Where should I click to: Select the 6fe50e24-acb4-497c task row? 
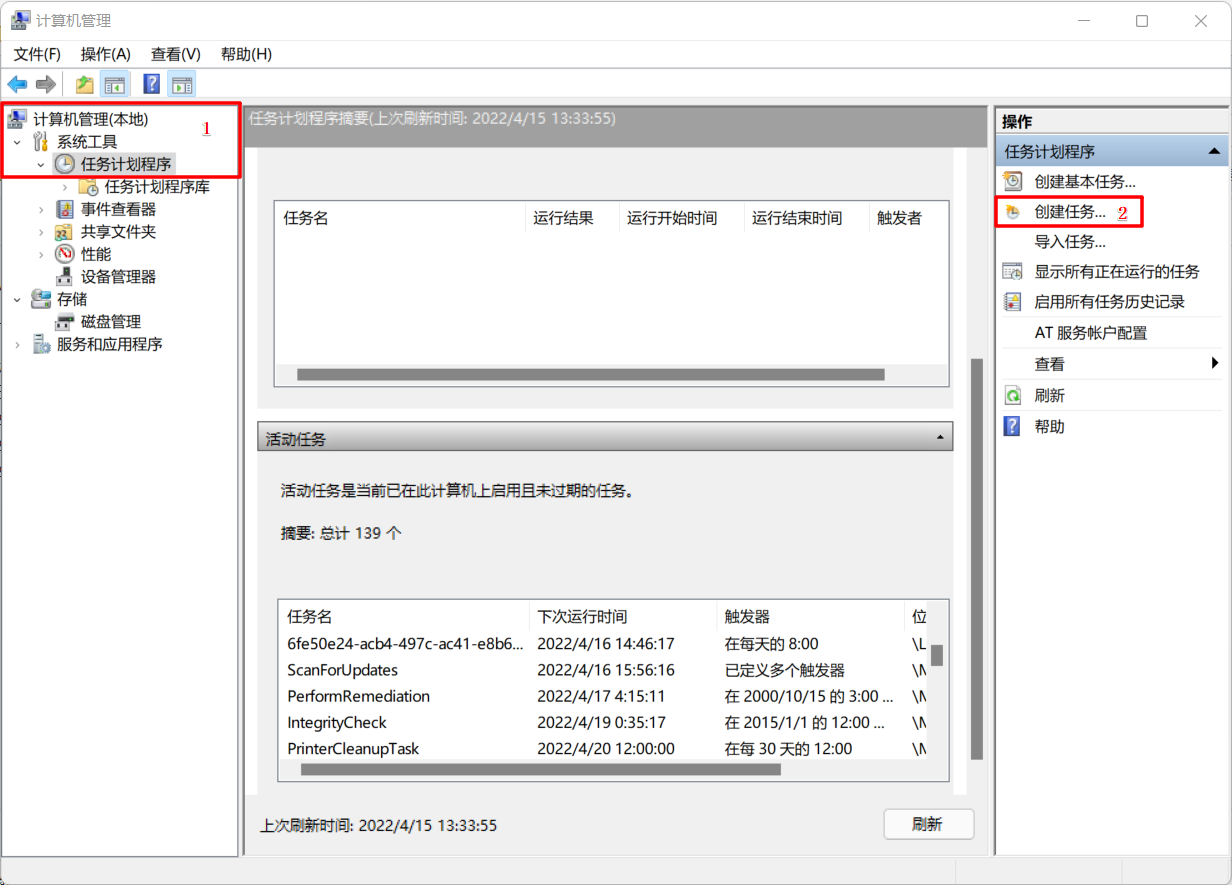pyautogui.click(x=604, y=644)
